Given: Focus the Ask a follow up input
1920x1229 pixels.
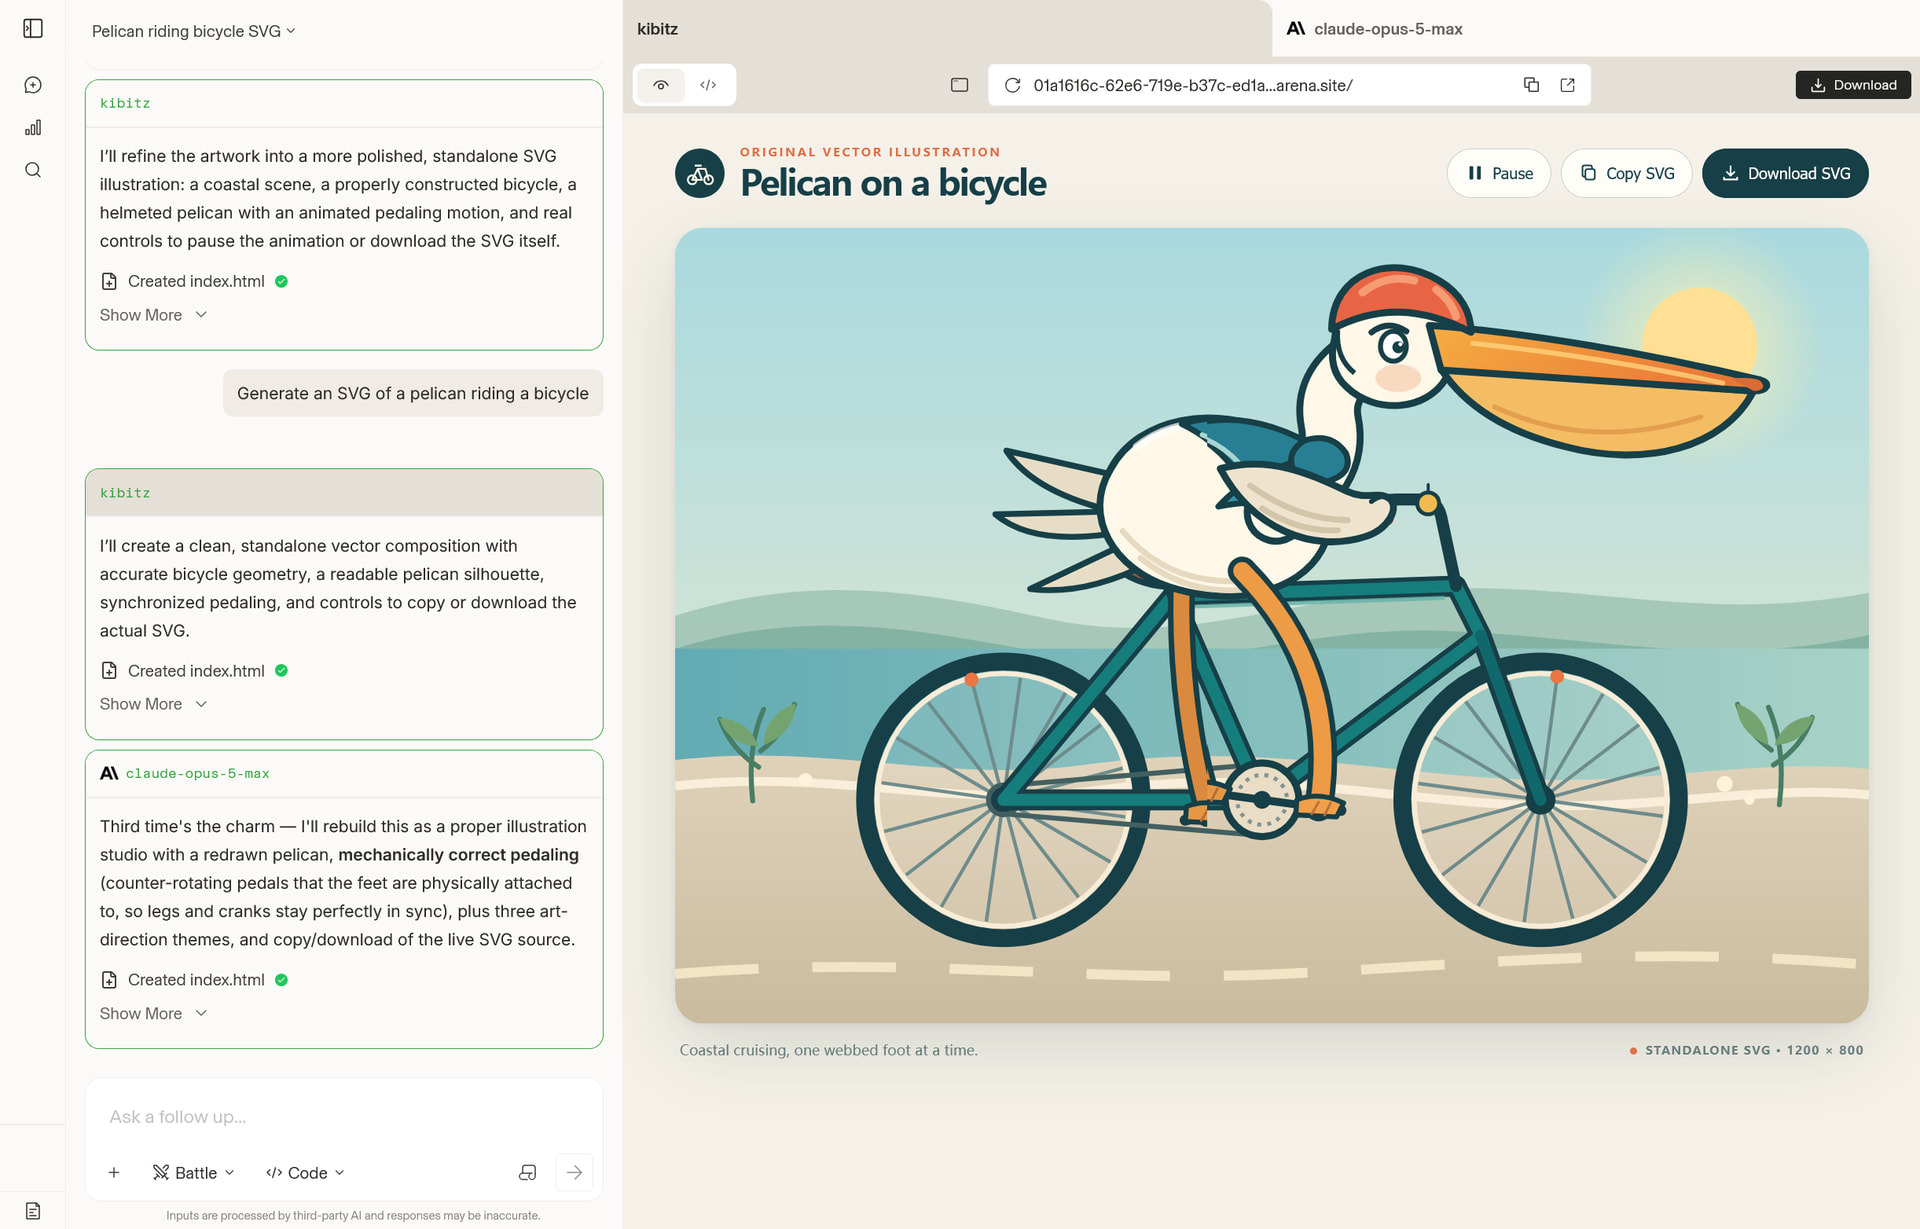Looking at the screenshot, I should tap(344, 1117).
